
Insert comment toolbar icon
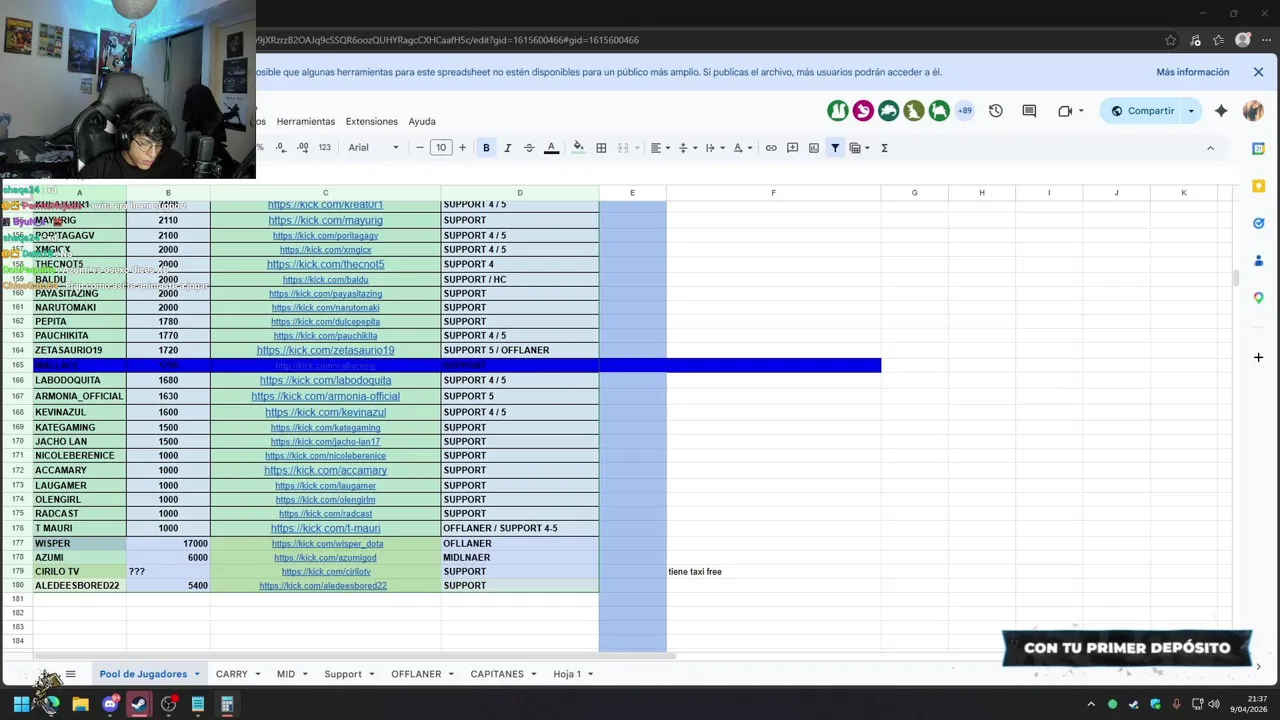click(x=792, y=148)
